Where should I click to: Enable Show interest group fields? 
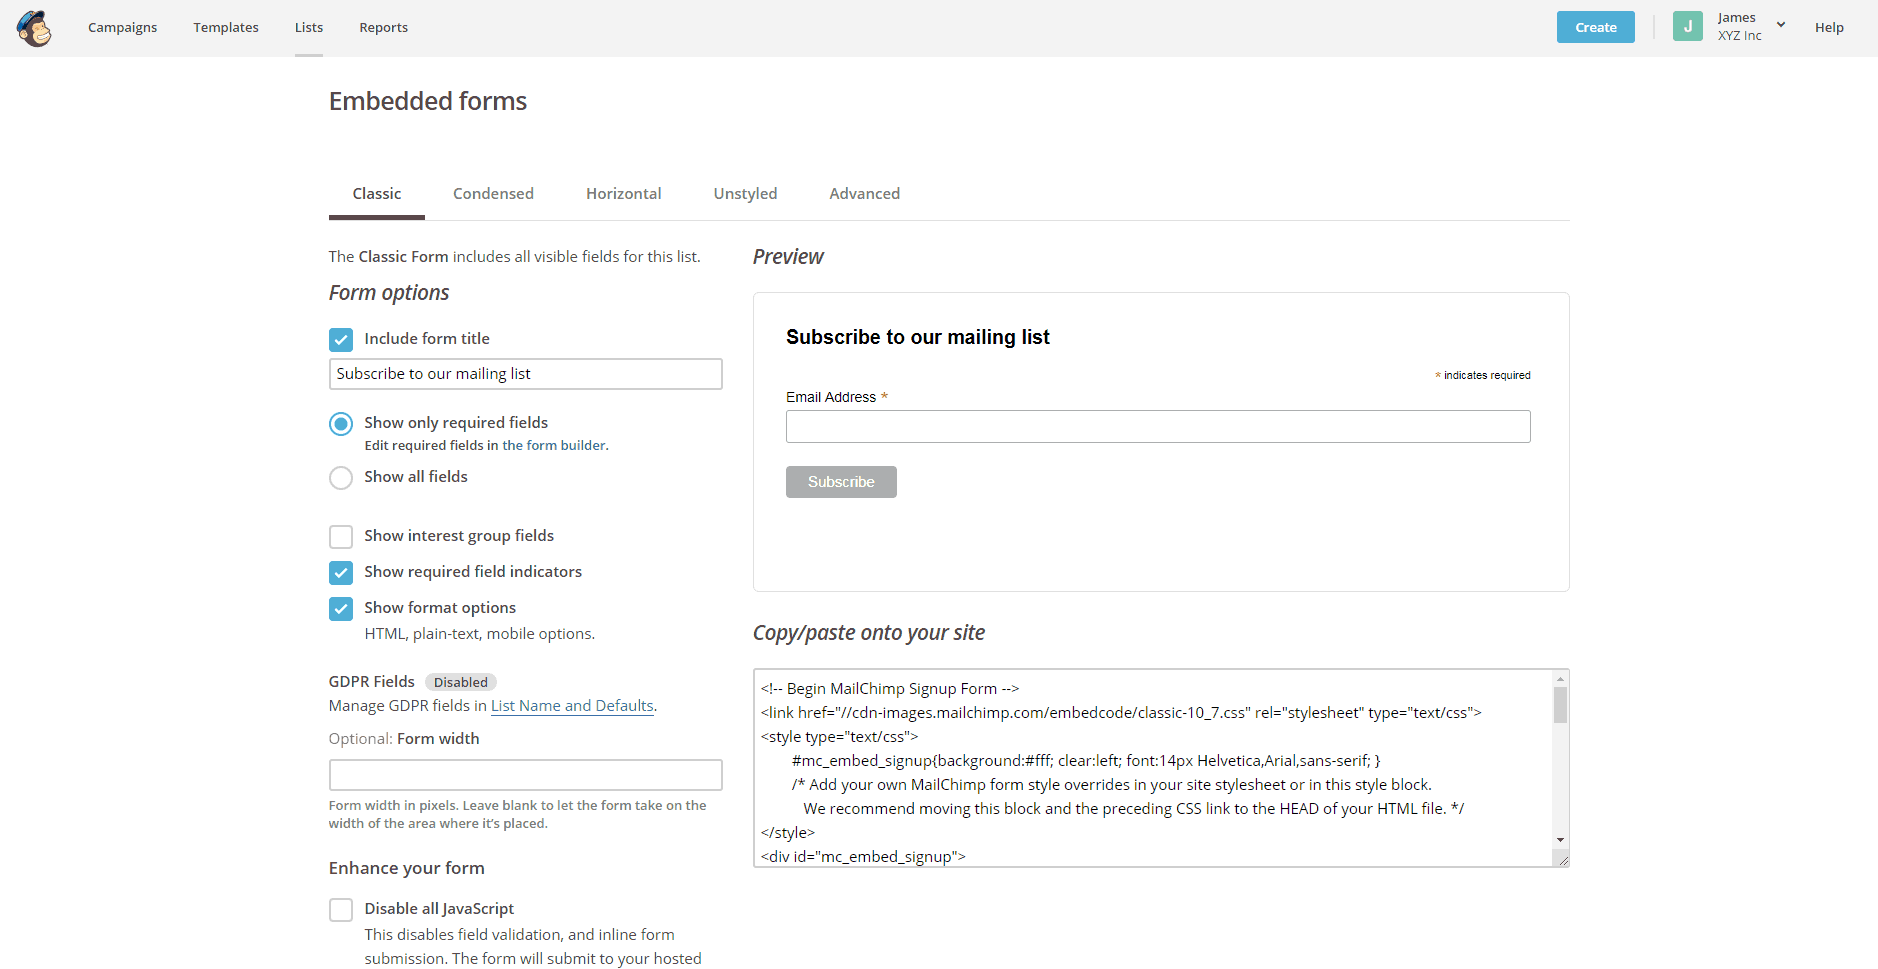click(341, 537)
